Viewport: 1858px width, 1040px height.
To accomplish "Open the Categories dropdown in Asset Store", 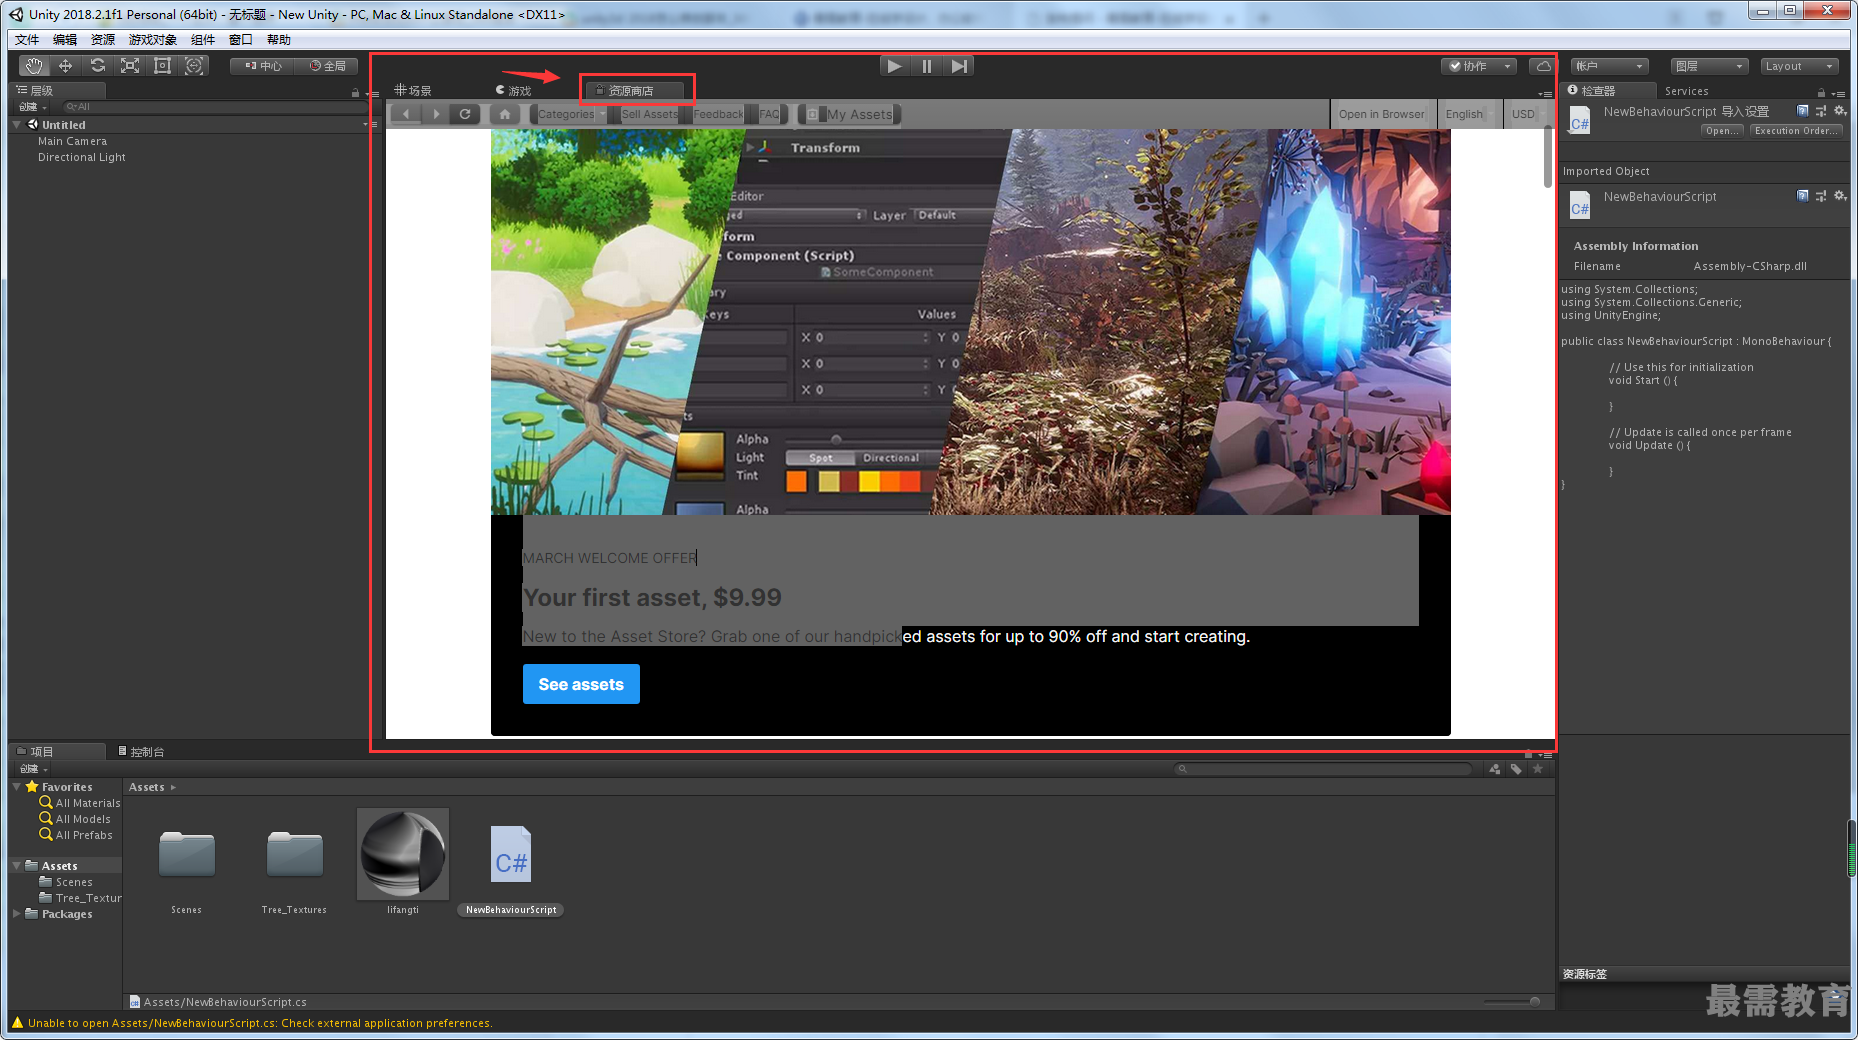I will (571, 114).
